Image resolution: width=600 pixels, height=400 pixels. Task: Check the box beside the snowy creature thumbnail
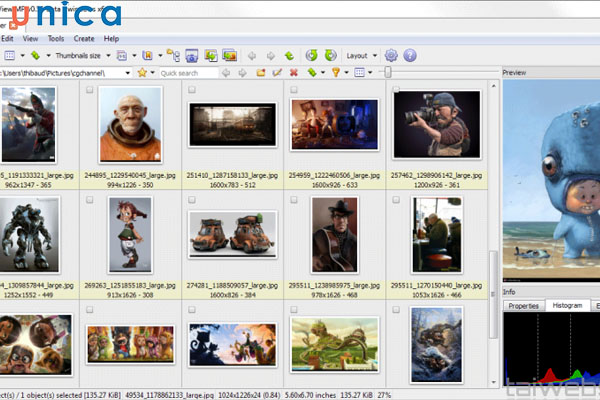coord(396,310)
